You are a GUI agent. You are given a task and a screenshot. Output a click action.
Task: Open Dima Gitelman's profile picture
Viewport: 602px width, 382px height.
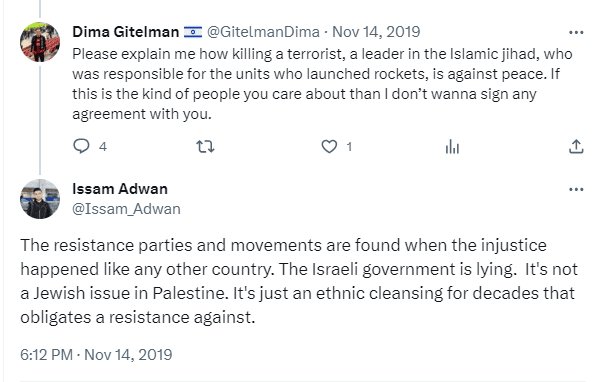click(40, 42)
